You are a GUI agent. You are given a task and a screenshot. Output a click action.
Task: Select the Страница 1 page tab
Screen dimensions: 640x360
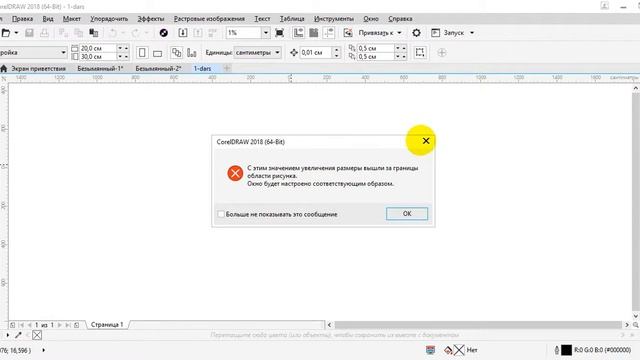(x=107, y=324)
